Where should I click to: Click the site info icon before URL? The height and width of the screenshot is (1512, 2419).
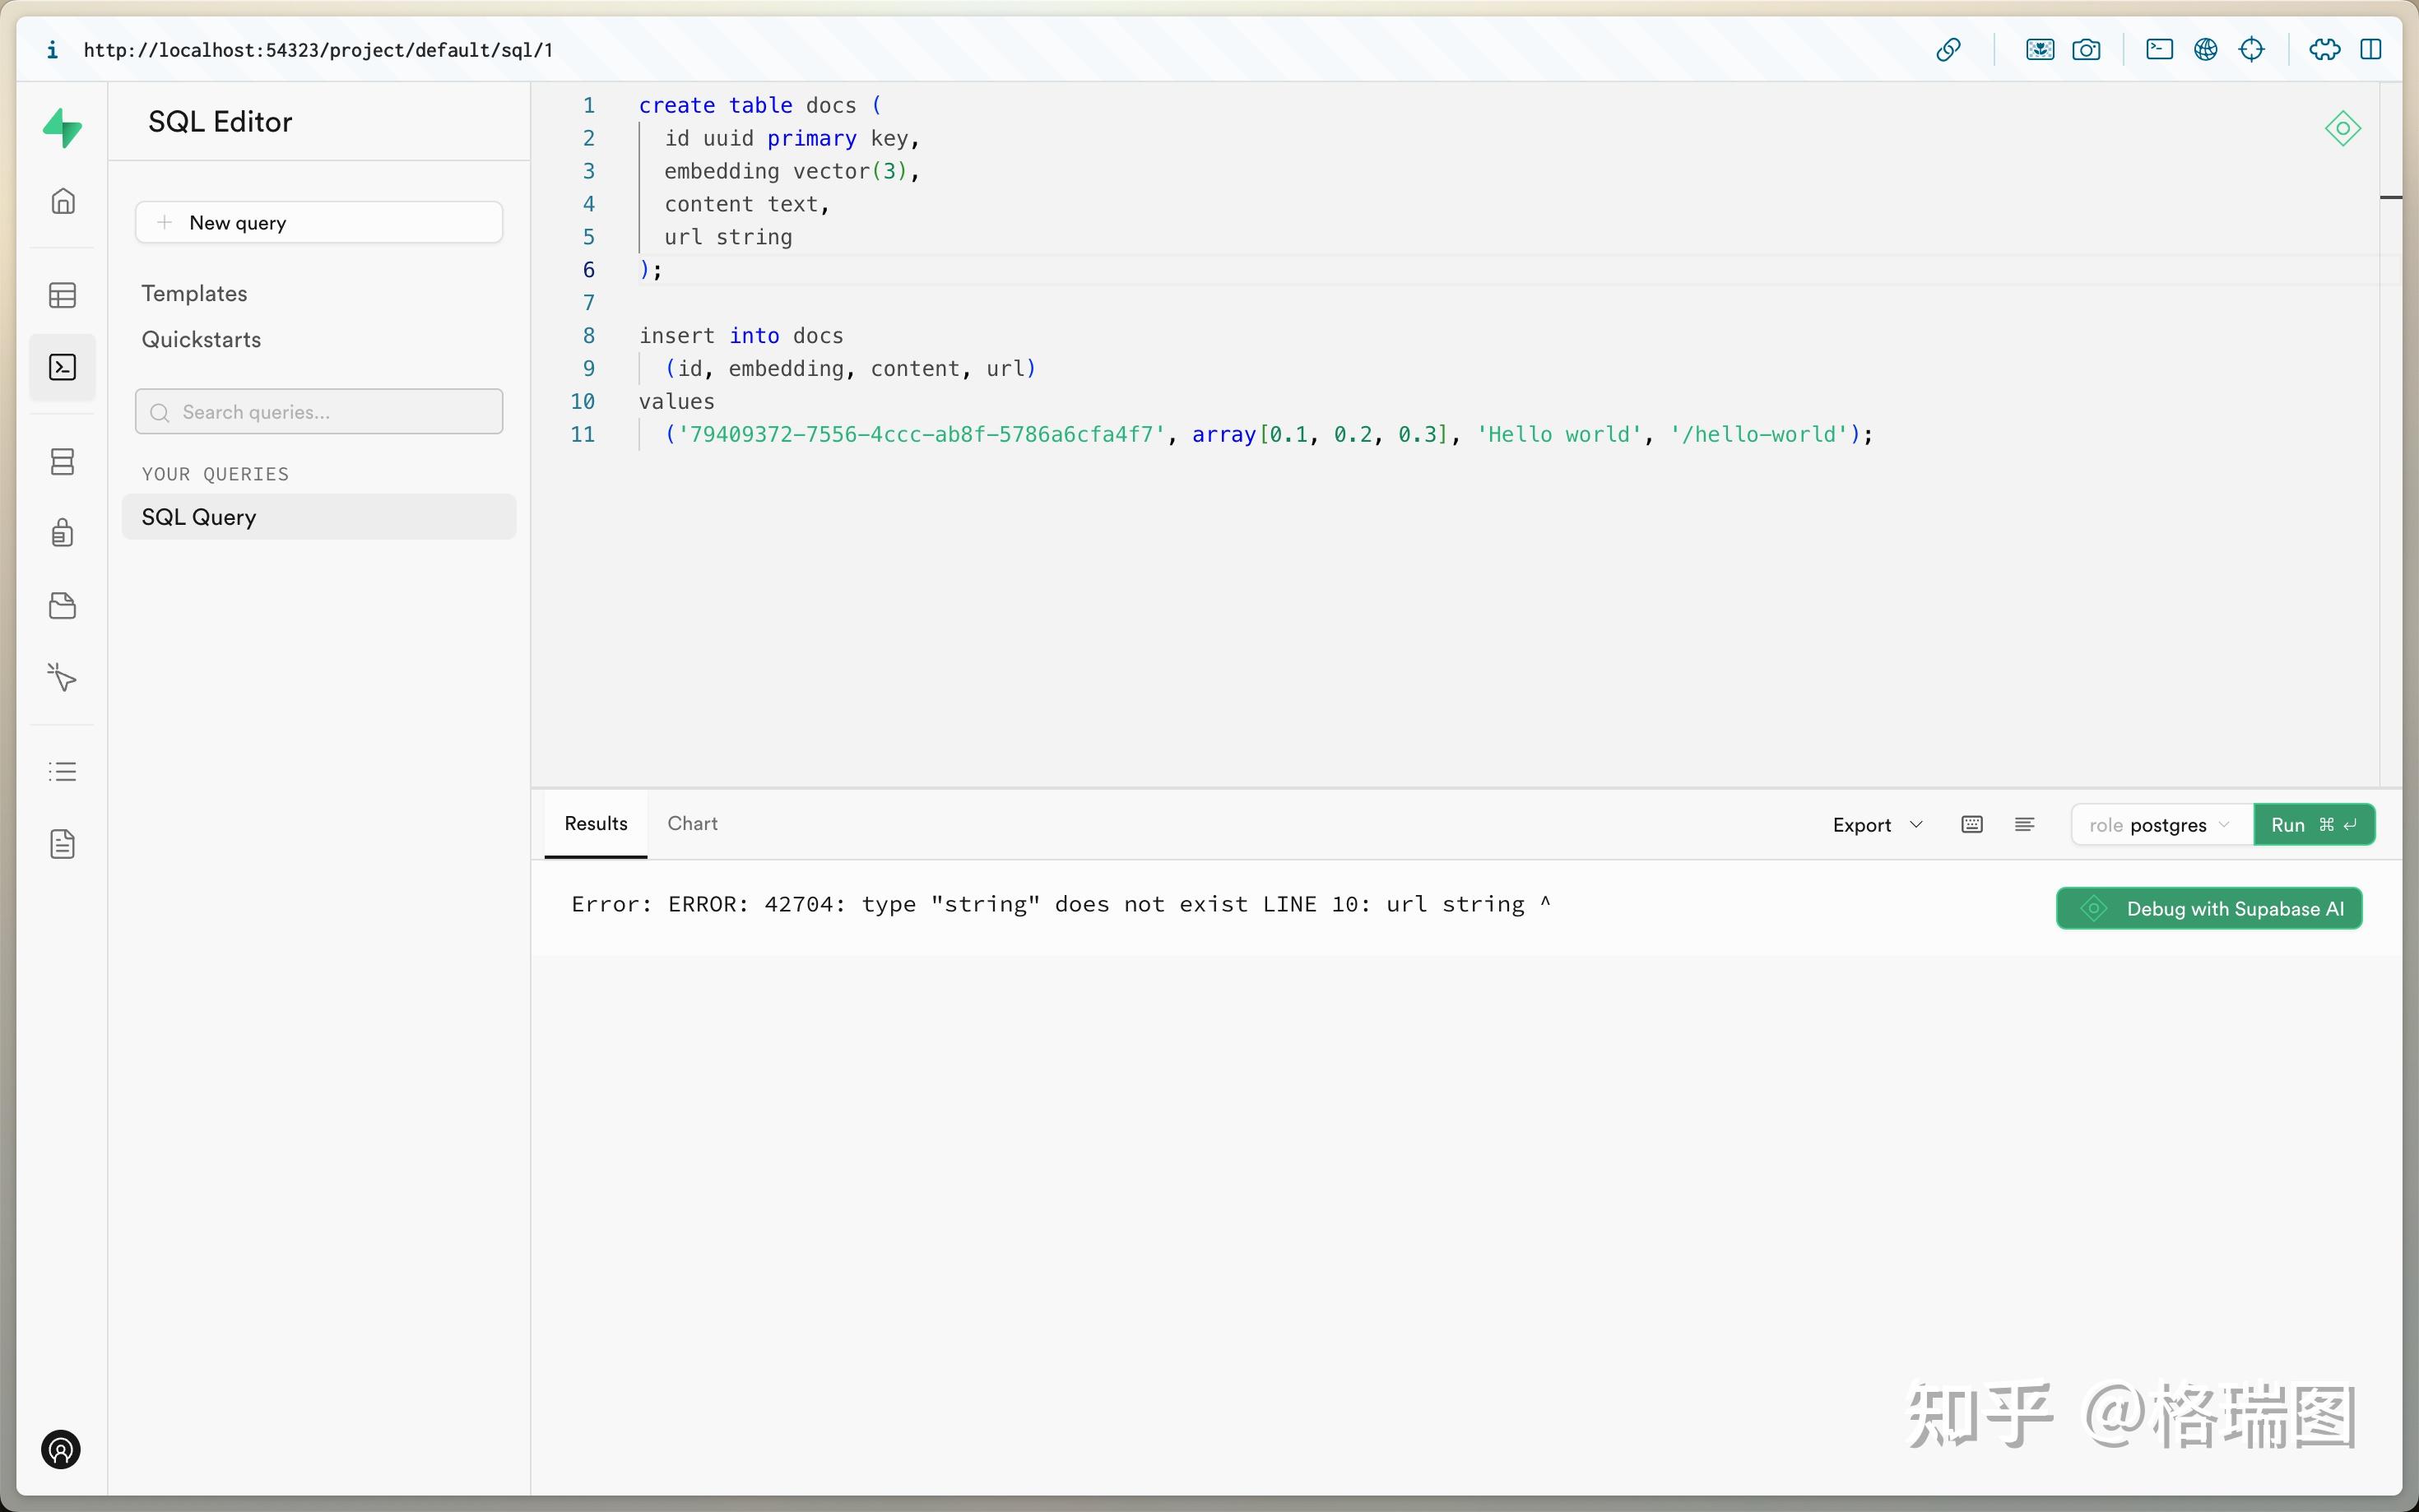(52, 49)
